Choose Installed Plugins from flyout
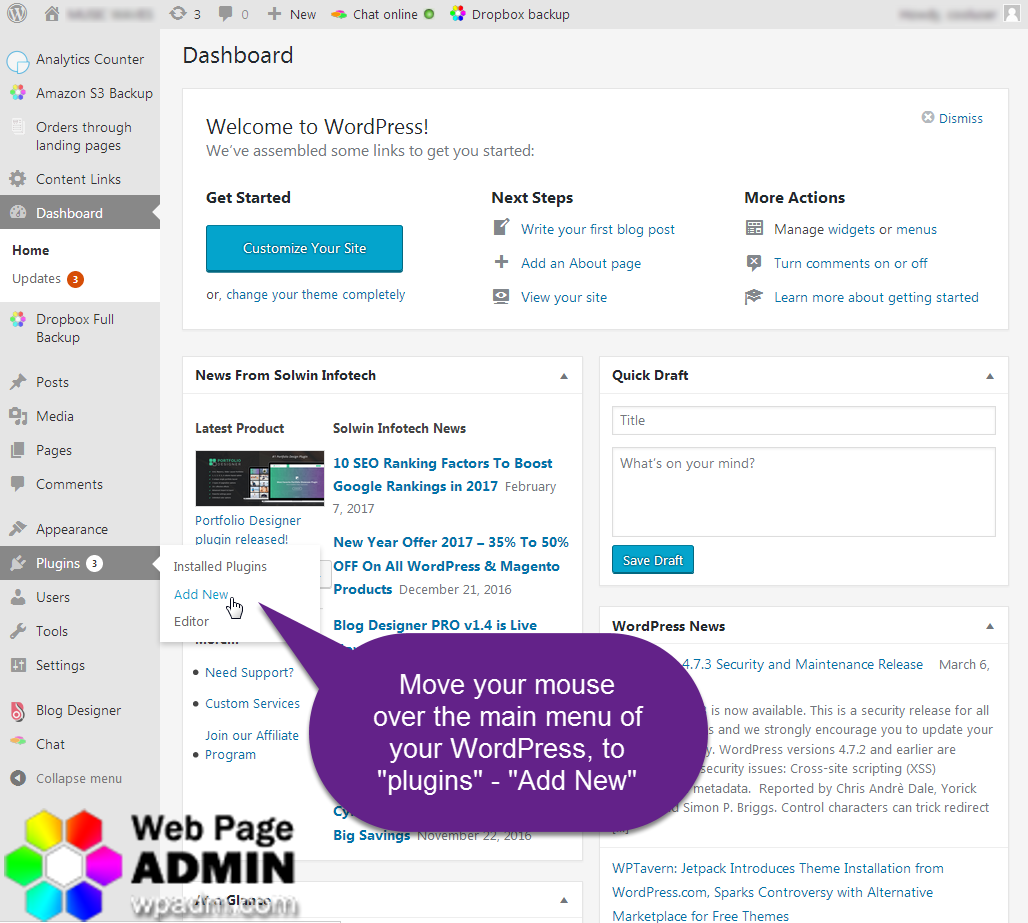The height and width of the screenshot is (923, 1028). [x=220, y=566]
